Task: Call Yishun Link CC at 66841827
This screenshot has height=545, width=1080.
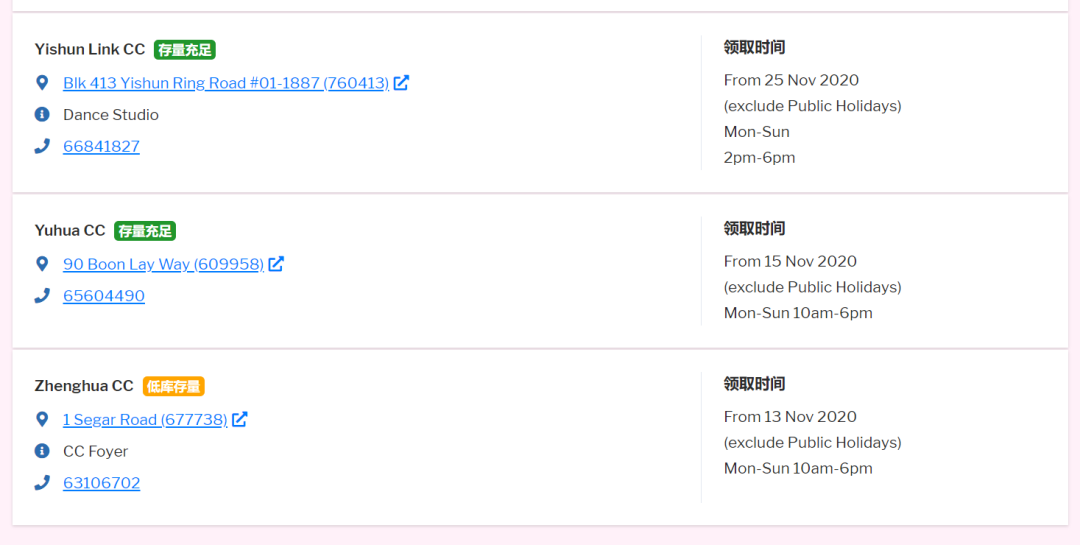Action: pos(101,147)
